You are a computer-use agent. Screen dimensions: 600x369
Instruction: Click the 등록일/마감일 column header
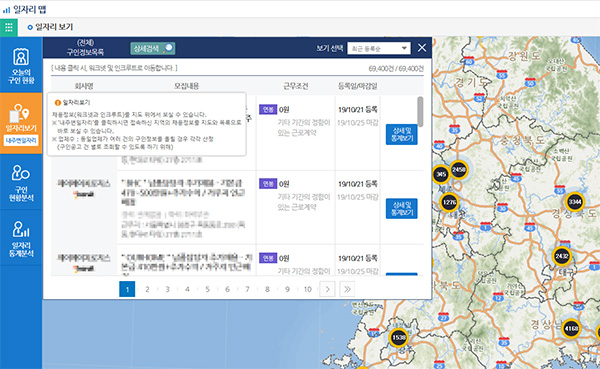(x=357, y=86)
